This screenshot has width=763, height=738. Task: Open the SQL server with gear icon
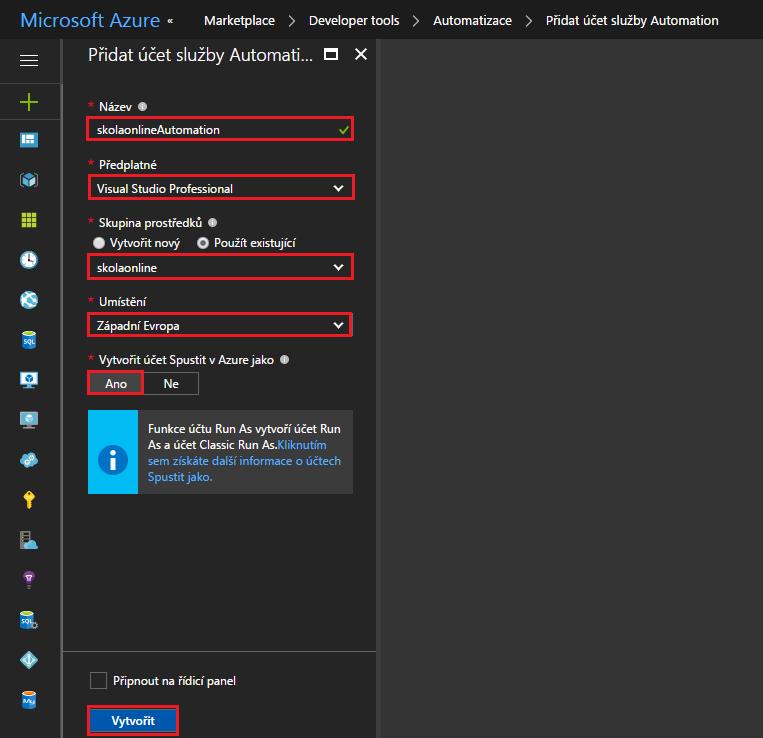tap(29, 620)
